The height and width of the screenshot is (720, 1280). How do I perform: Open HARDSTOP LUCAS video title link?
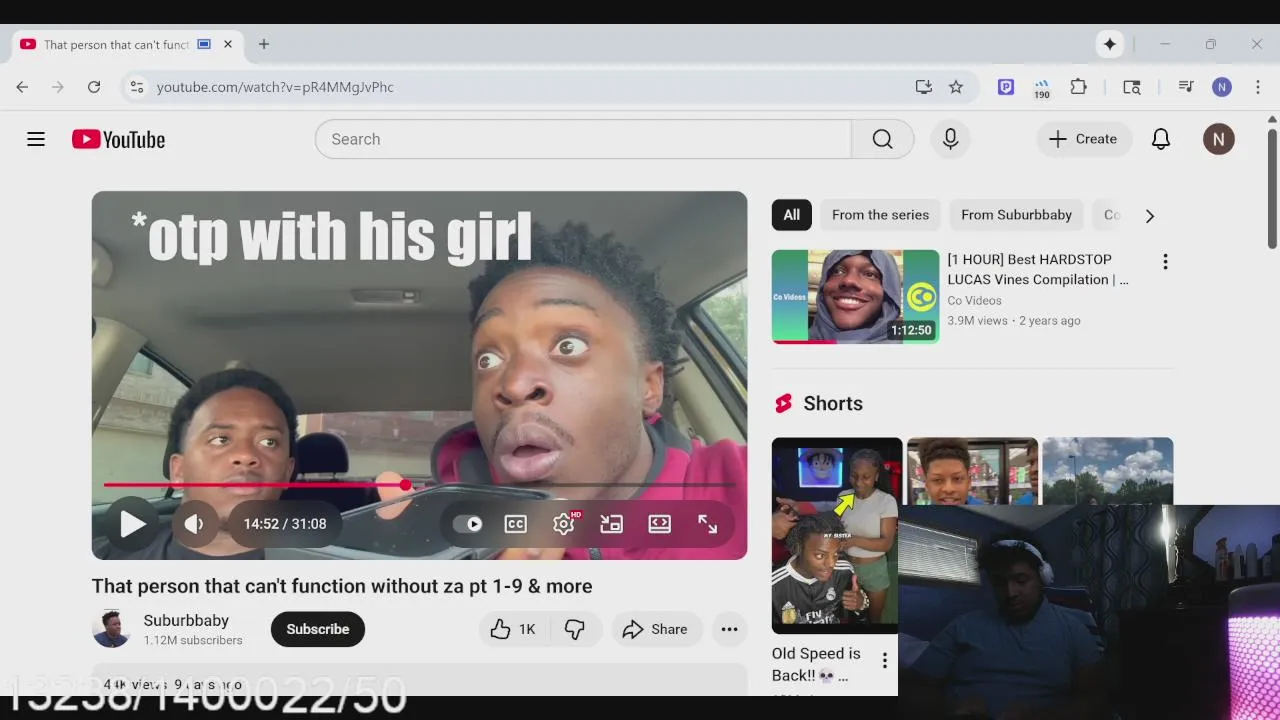tap(1038, 269)
